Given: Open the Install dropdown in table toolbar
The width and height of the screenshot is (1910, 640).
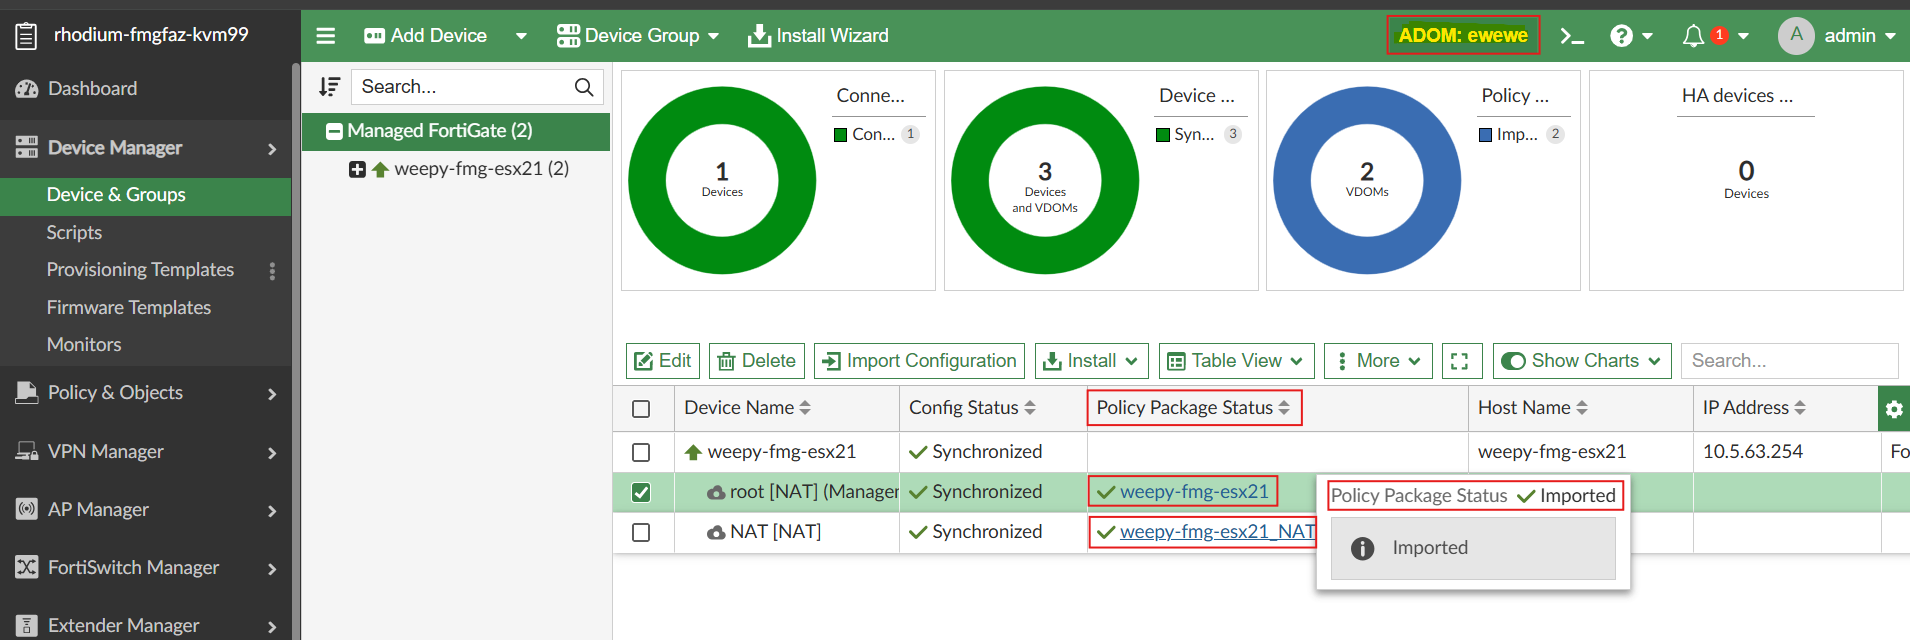Looking at the screenshot, I should coord(1091,361).
